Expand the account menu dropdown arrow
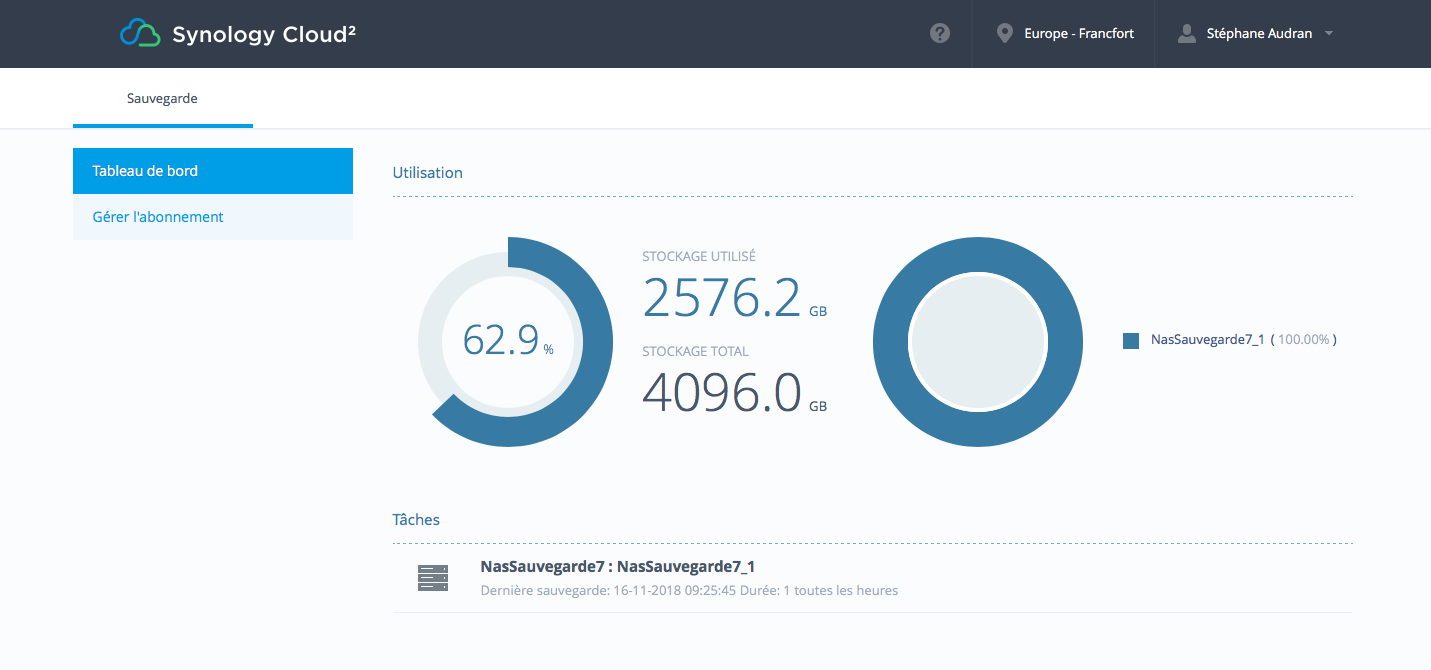This screenshot has width=1431, height=670. click(1329, 34)
